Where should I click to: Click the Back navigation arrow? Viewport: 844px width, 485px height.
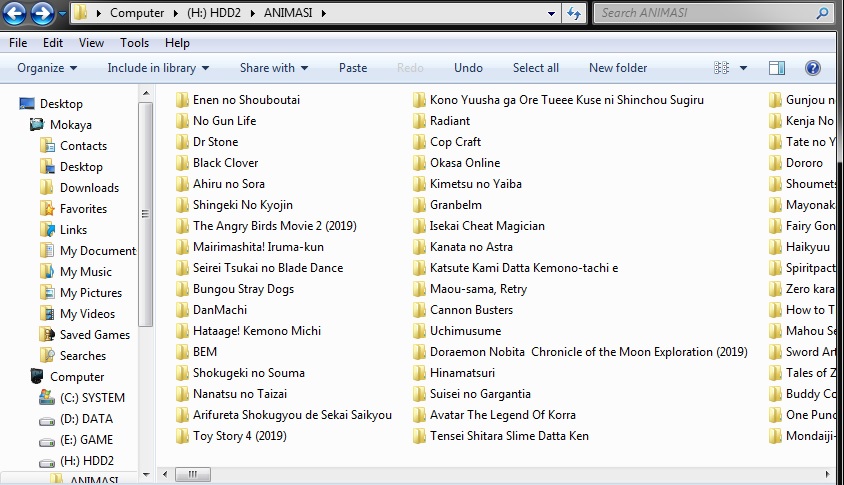click(15, 13)
